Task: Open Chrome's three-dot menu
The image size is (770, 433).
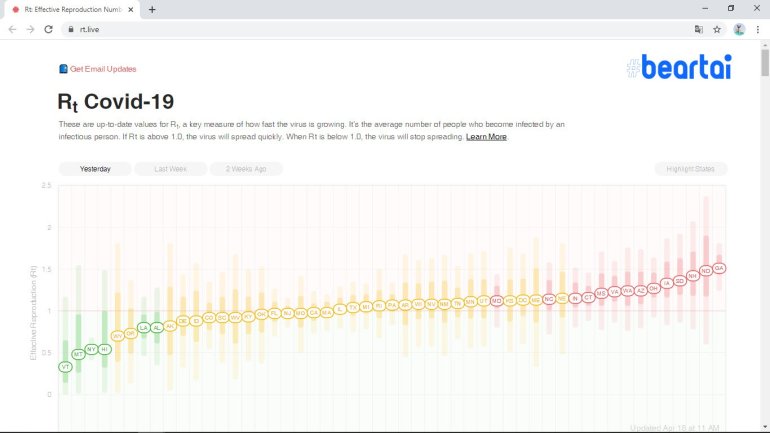Action: point(758,29)
